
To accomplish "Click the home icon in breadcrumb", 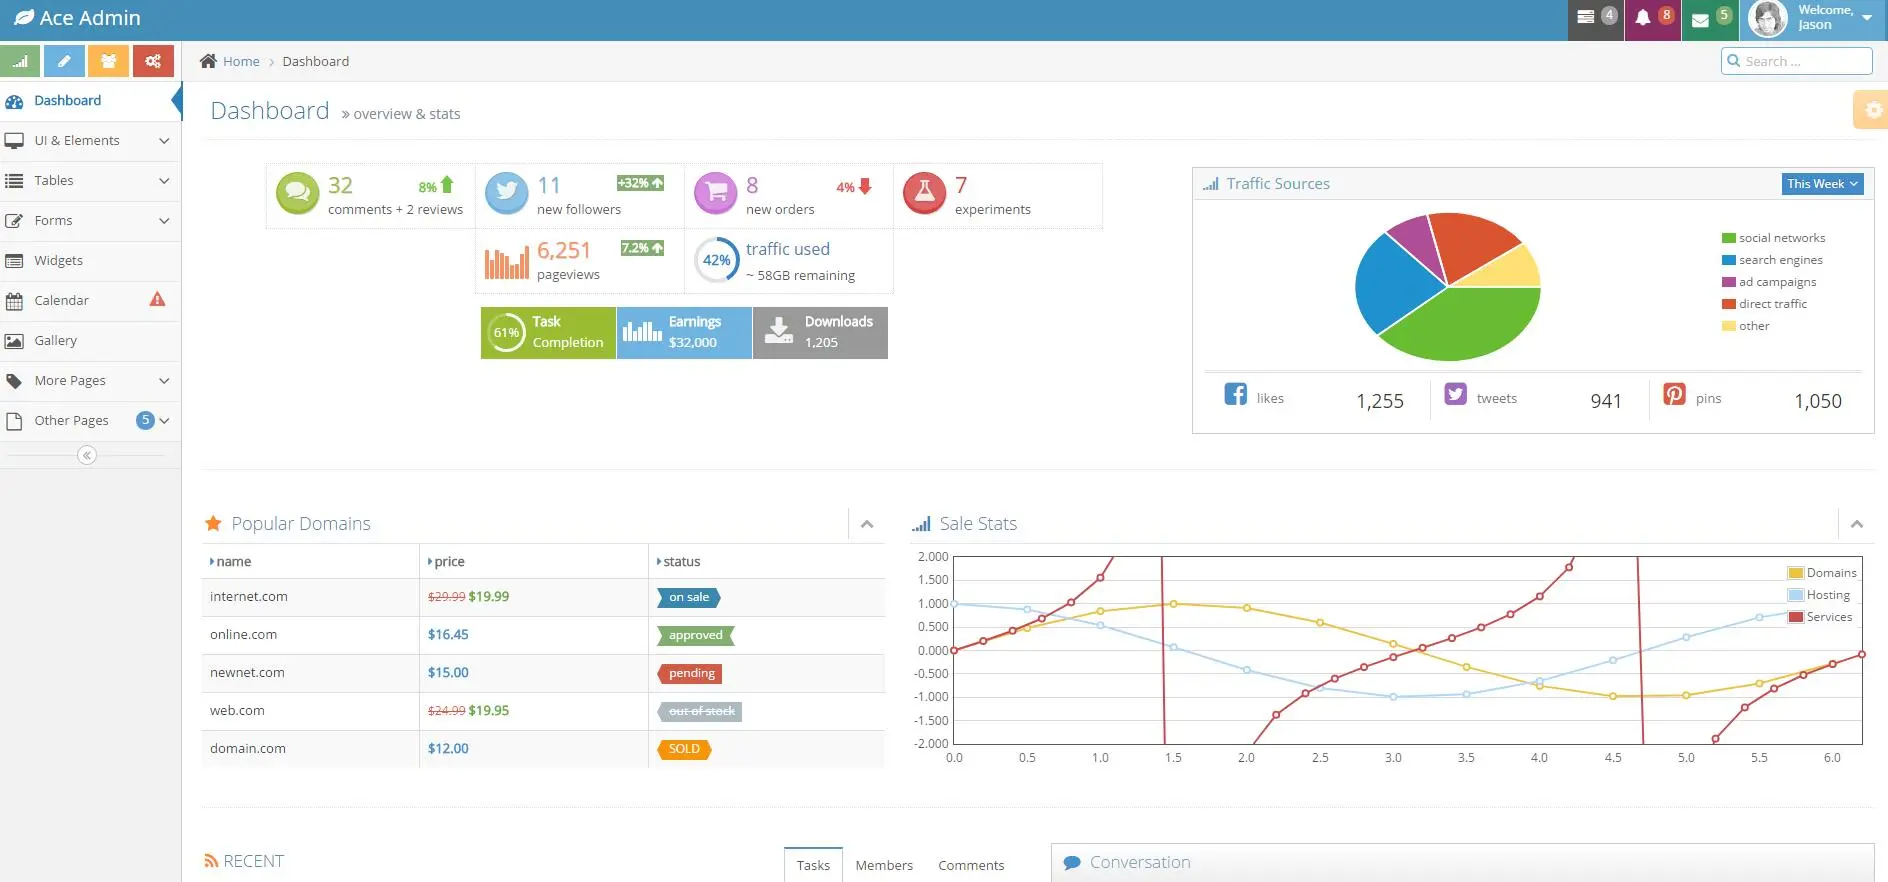I will click(x=208, y=61).
